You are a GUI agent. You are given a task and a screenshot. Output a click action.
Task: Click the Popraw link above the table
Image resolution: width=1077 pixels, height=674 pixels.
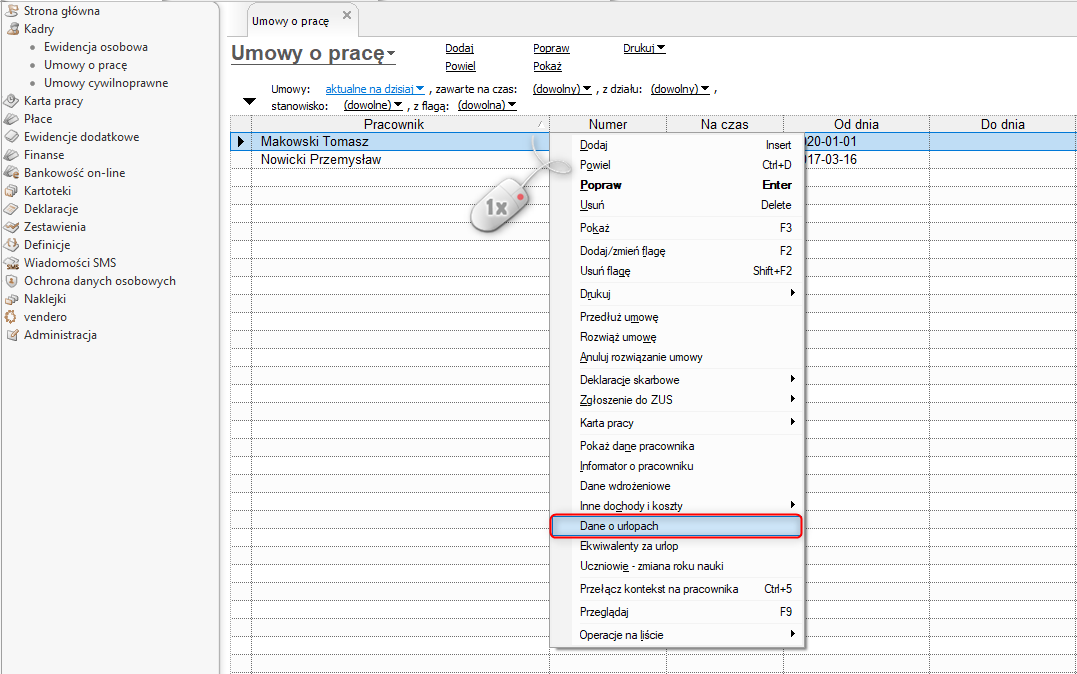click(x=552, y=48)
